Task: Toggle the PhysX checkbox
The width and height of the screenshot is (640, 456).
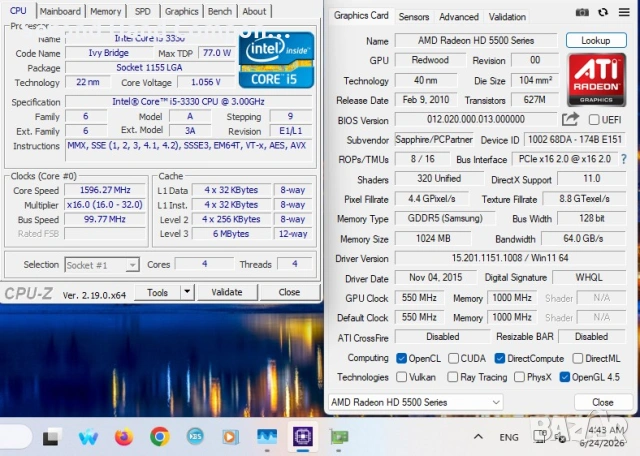Action: pyautogui.click(x=519, y=377)
